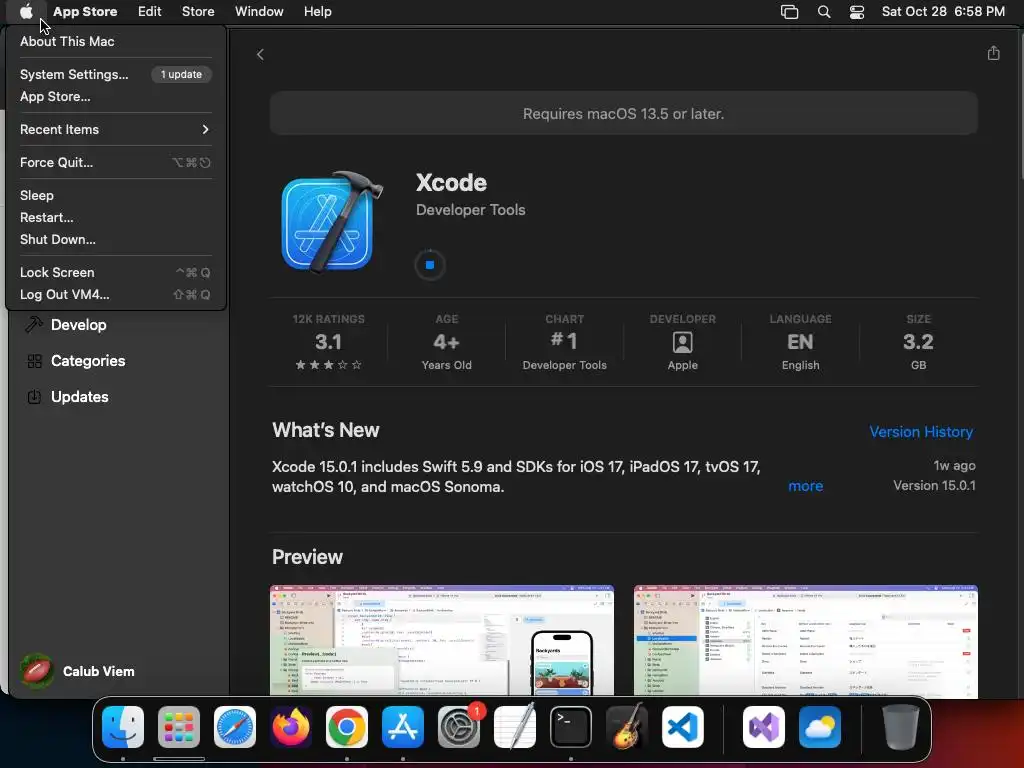Click the vertical scrollbar on the right

click(x=1020, y=104)
